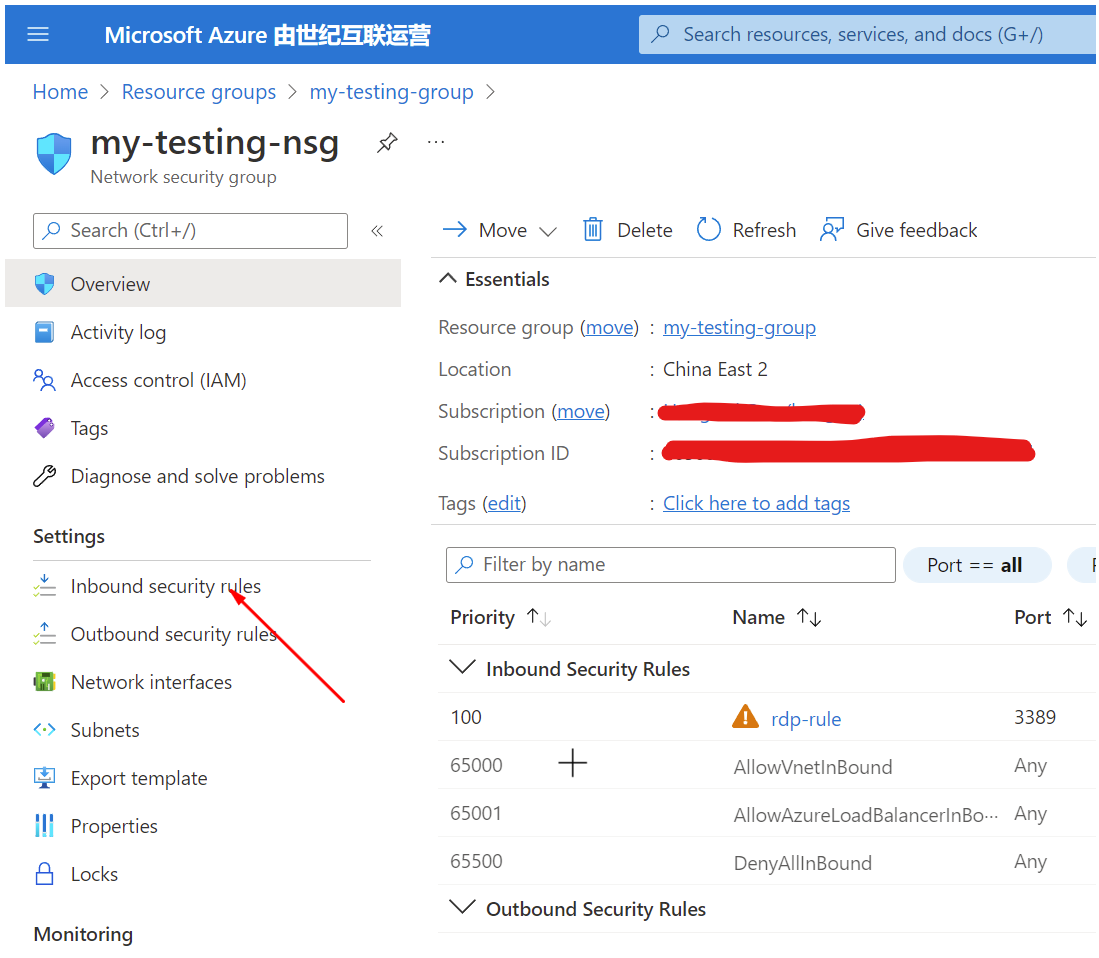Sort the table by Port
The image size is (1099, 958).
(x=1051, y=617)
